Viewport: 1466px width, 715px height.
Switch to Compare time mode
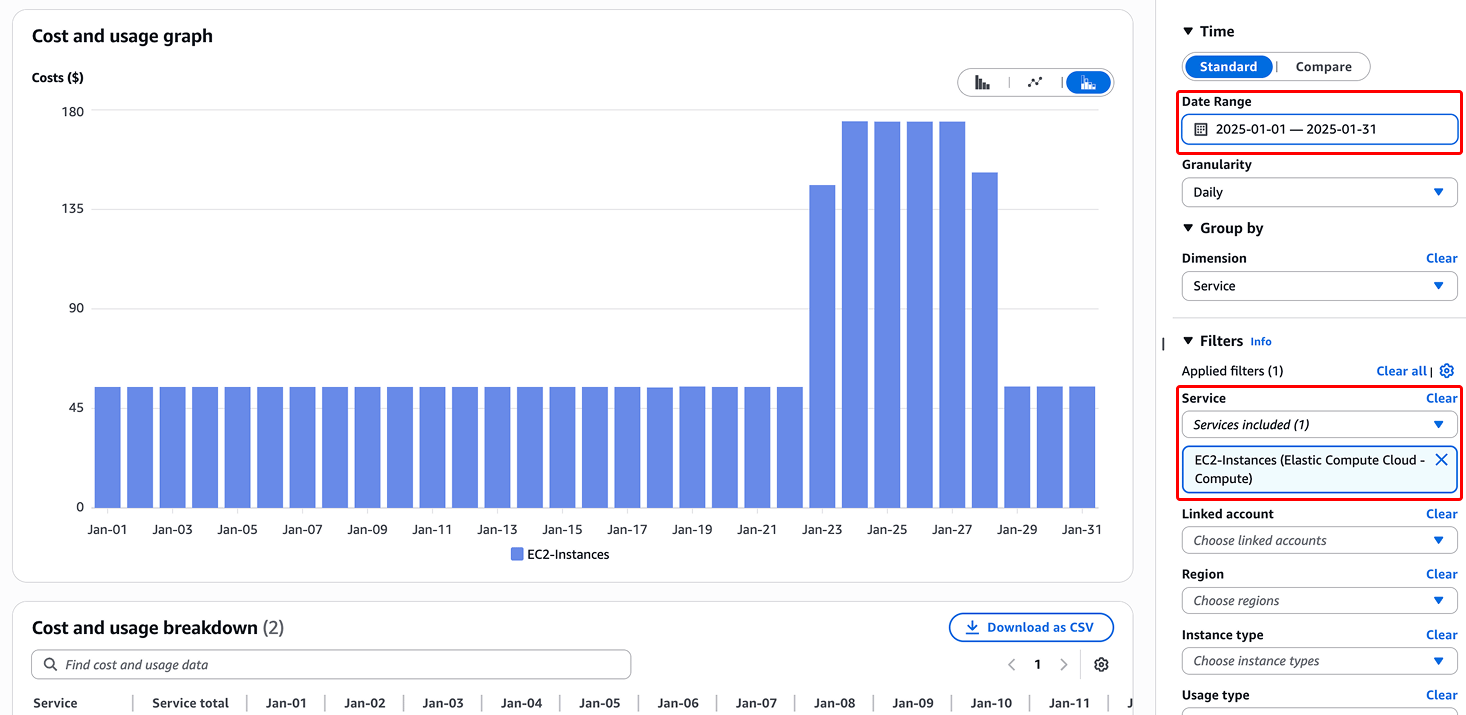(x=1323, y=67)
